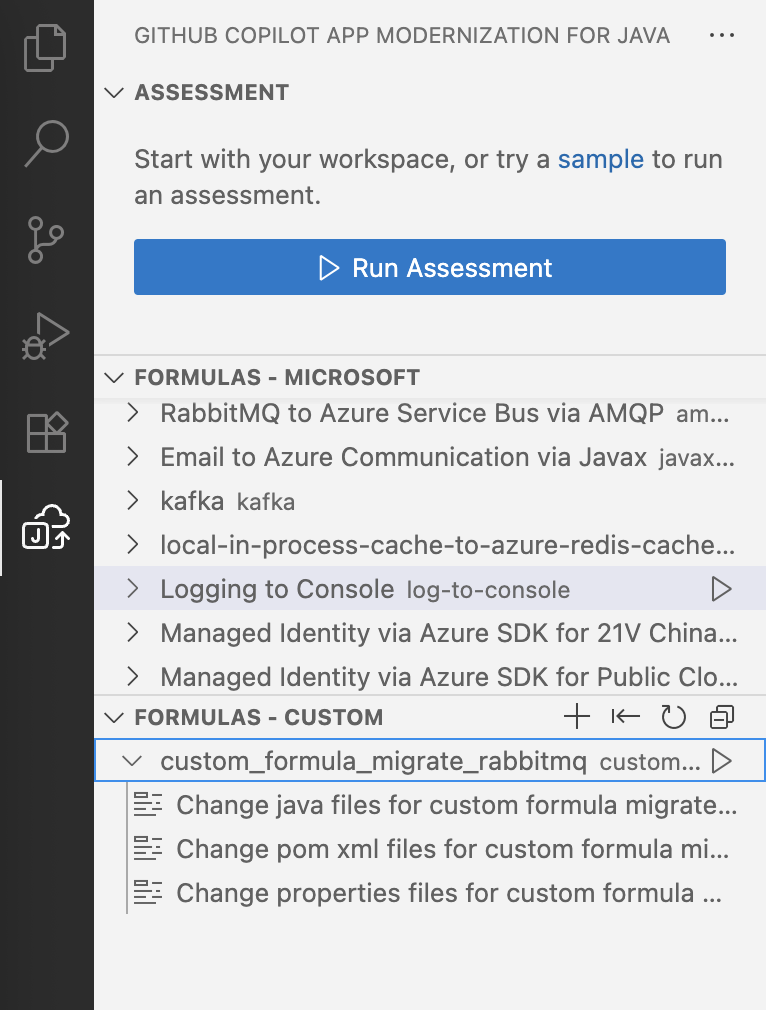Open the Run and Debug icon
Viewport: 766px width, 1010px height.
pyautogui.click(x=45, y=336)
